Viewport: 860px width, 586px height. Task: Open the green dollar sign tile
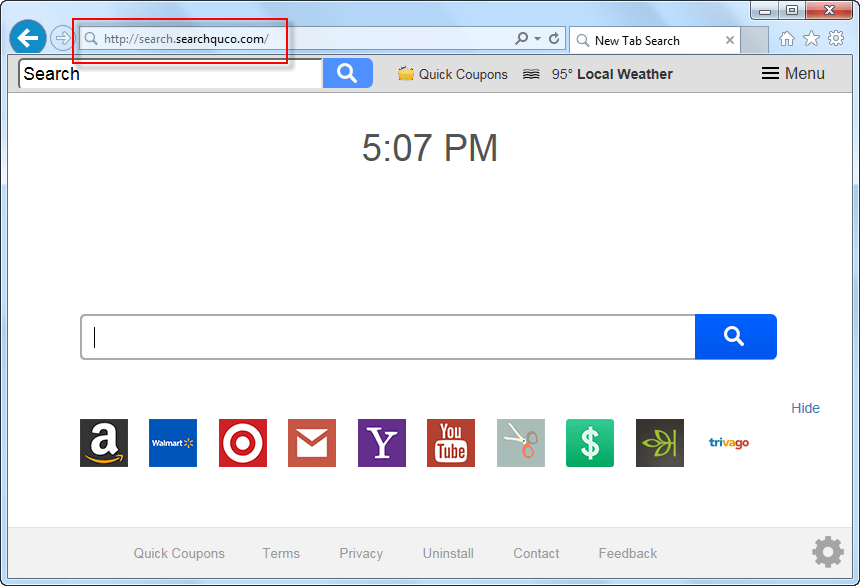[x=590, y=443]
